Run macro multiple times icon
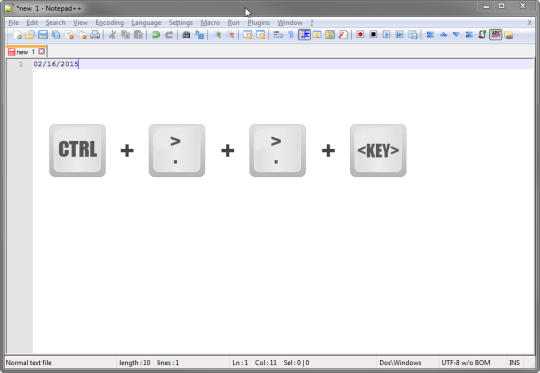 [399, 35]
